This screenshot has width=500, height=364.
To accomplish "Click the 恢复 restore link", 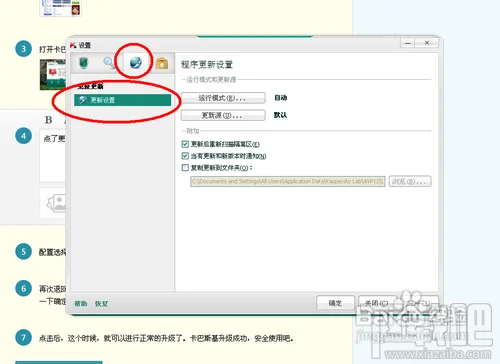I will click(101, 304).
